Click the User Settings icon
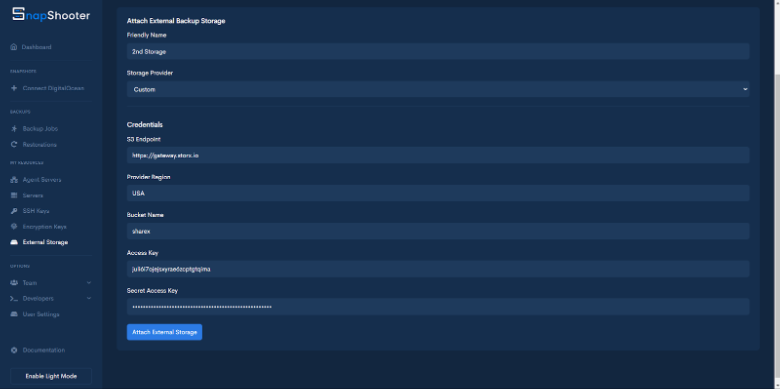The width and height of the screenshot is (780, 389). tap(14, 314)
